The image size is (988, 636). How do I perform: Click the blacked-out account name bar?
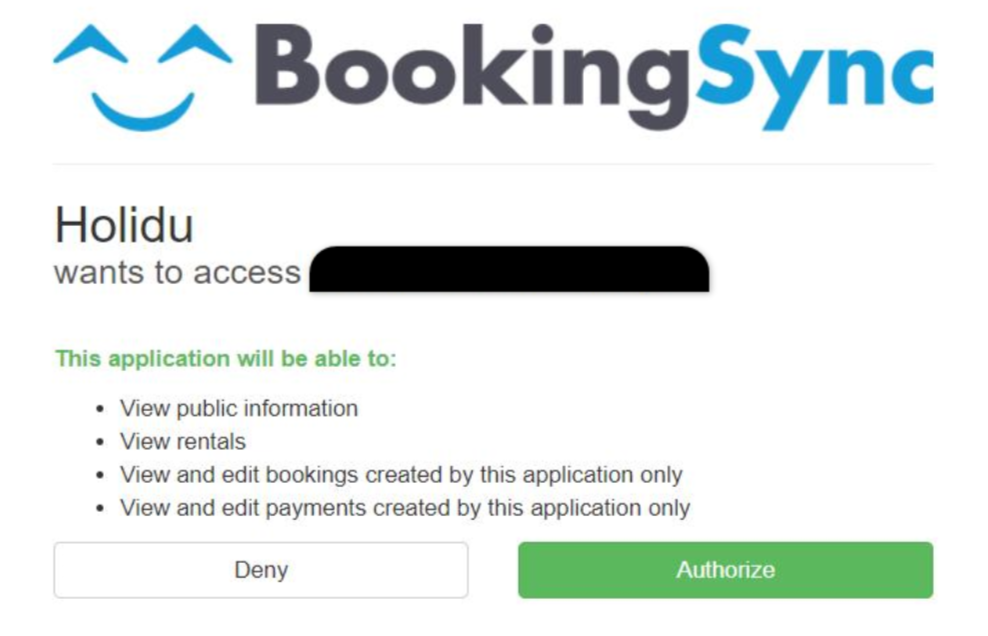pyautogui.click(x=509, y=269)
